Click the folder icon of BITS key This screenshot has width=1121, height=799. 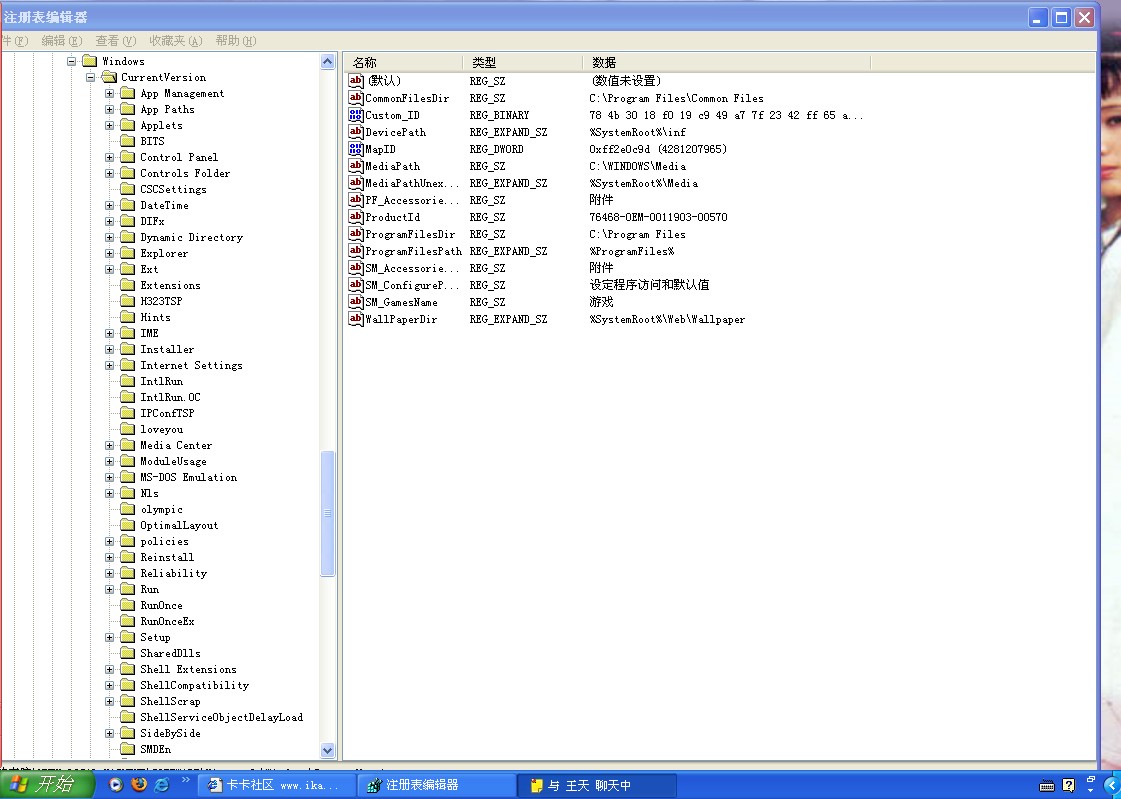127,141
